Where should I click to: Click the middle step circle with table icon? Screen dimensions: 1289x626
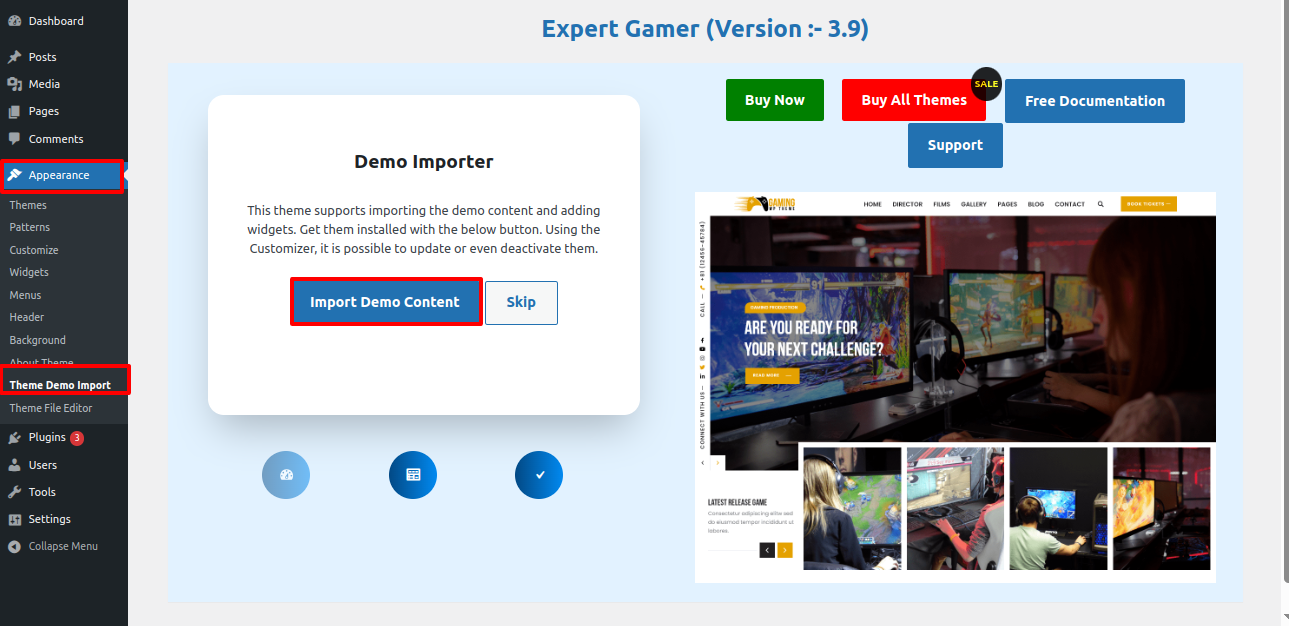coord(413,475)
